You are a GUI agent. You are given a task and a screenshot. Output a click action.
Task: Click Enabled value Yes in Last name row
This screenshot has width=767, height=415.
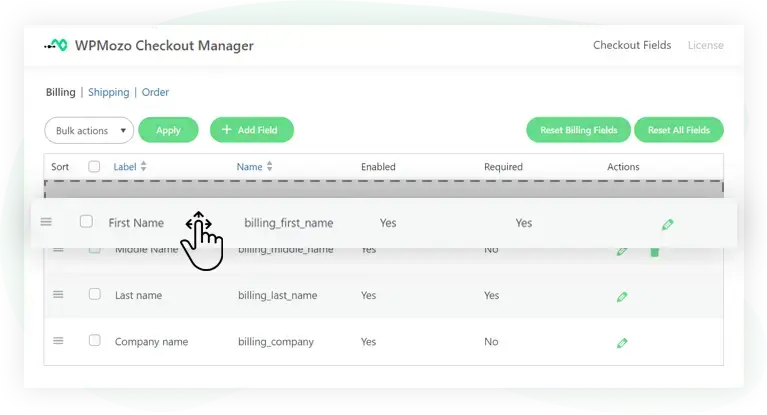(368, 295)
